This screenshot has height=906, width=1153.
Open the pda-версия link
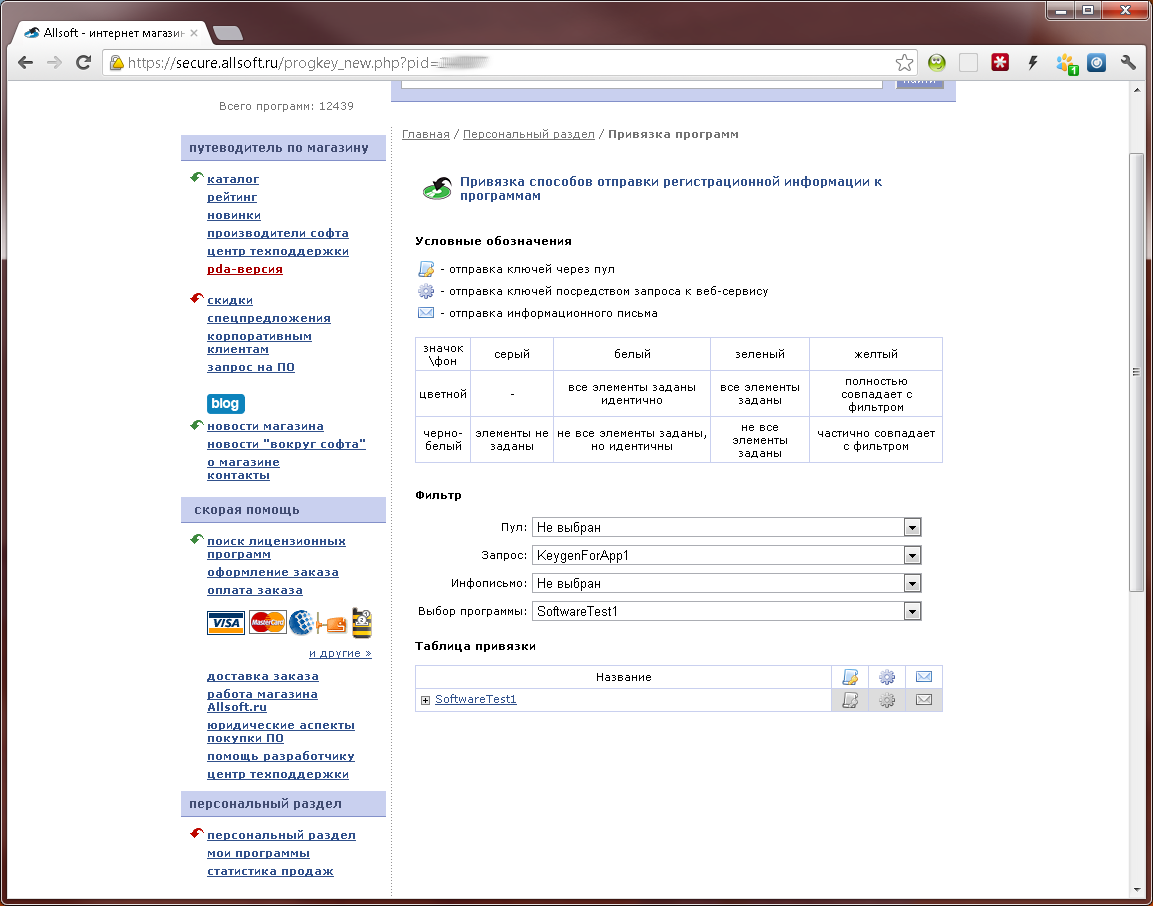click(245, 269)
